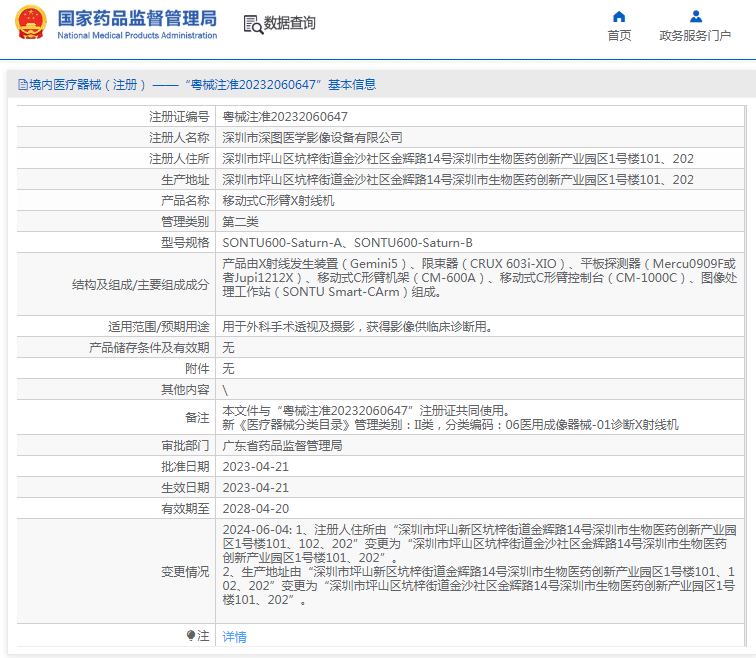Image resolution: width=756 pixels, height=658 pixels.
Task: Click 无 value in 产品储存条件及有效期 row
Action: [x=228, y=348]
